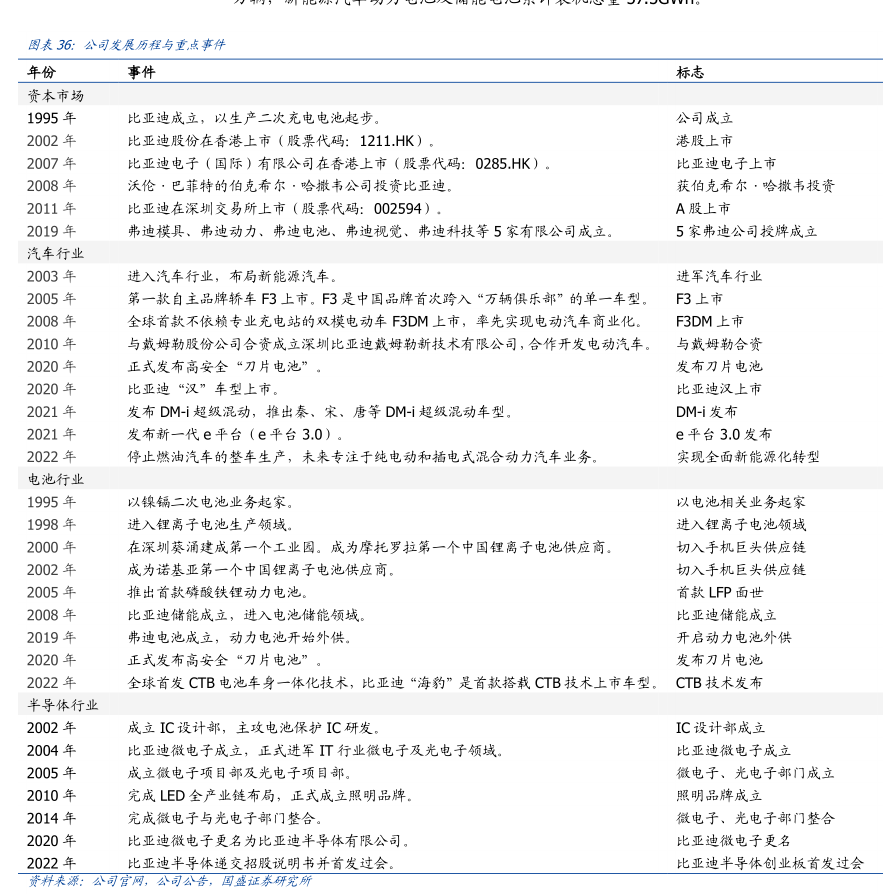883x894 pixels.
Task: Click the "标志" column header
Action: click(690, 72)
